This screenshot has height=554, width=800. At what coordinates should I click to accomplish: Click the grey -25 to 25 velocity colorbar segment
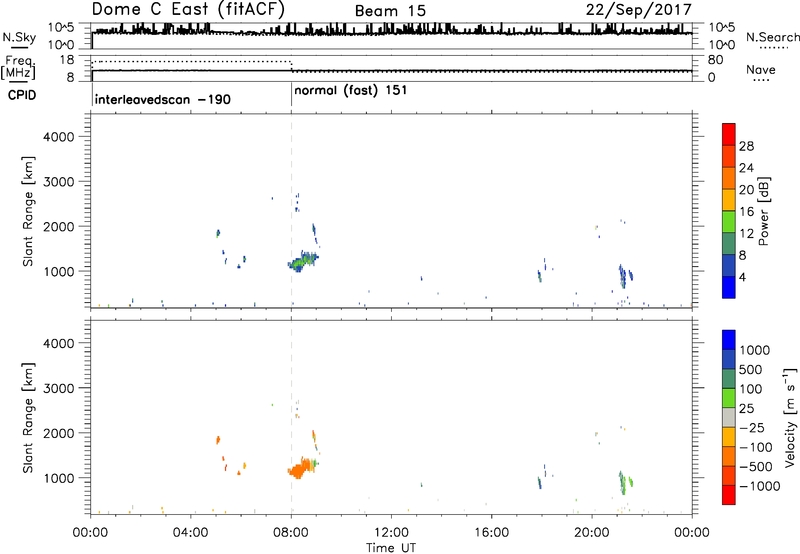pos(729,417)
